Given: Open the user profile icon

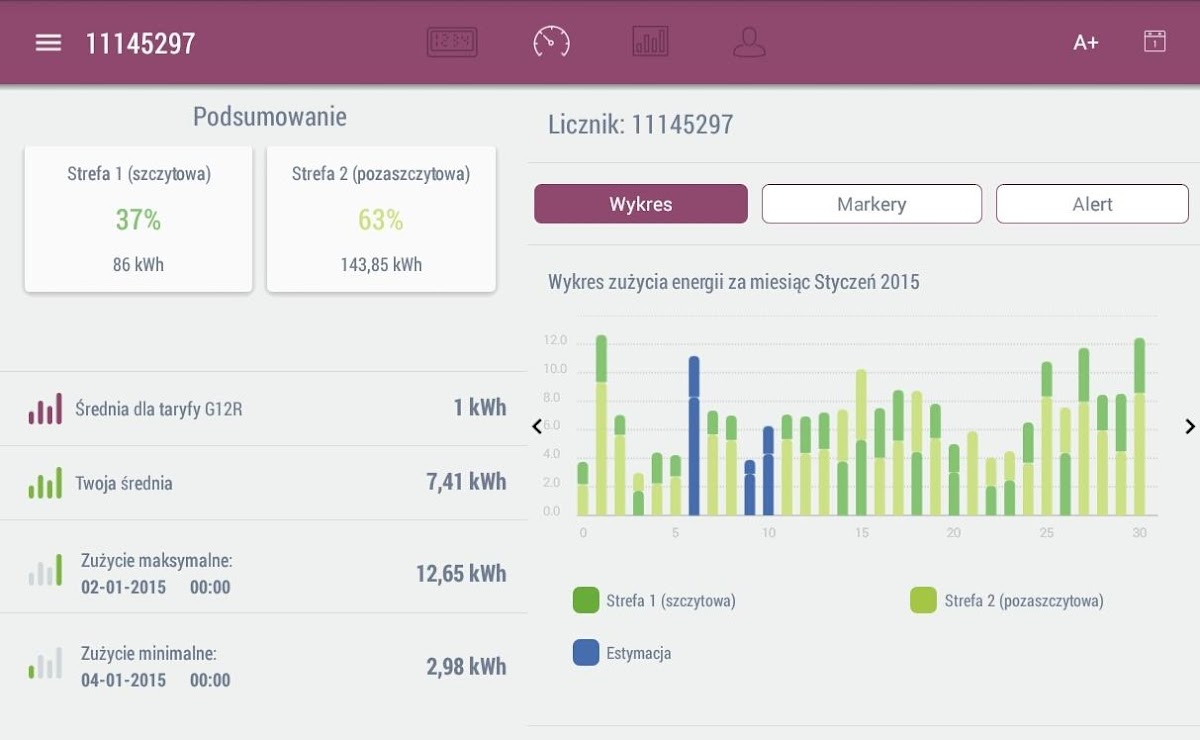Looking at the screenshot, I should point(749,42).
